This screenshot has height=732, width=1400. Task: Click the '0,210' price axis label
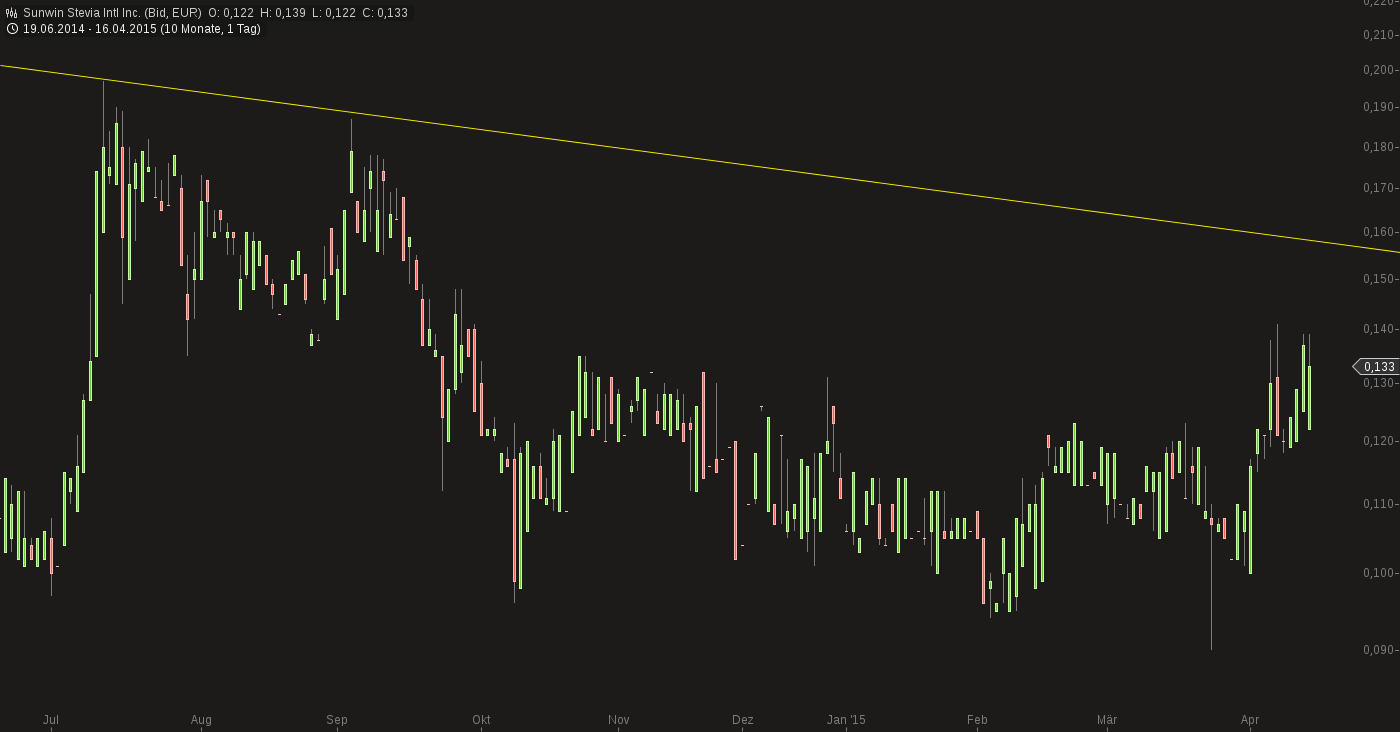click(1378, 35)
